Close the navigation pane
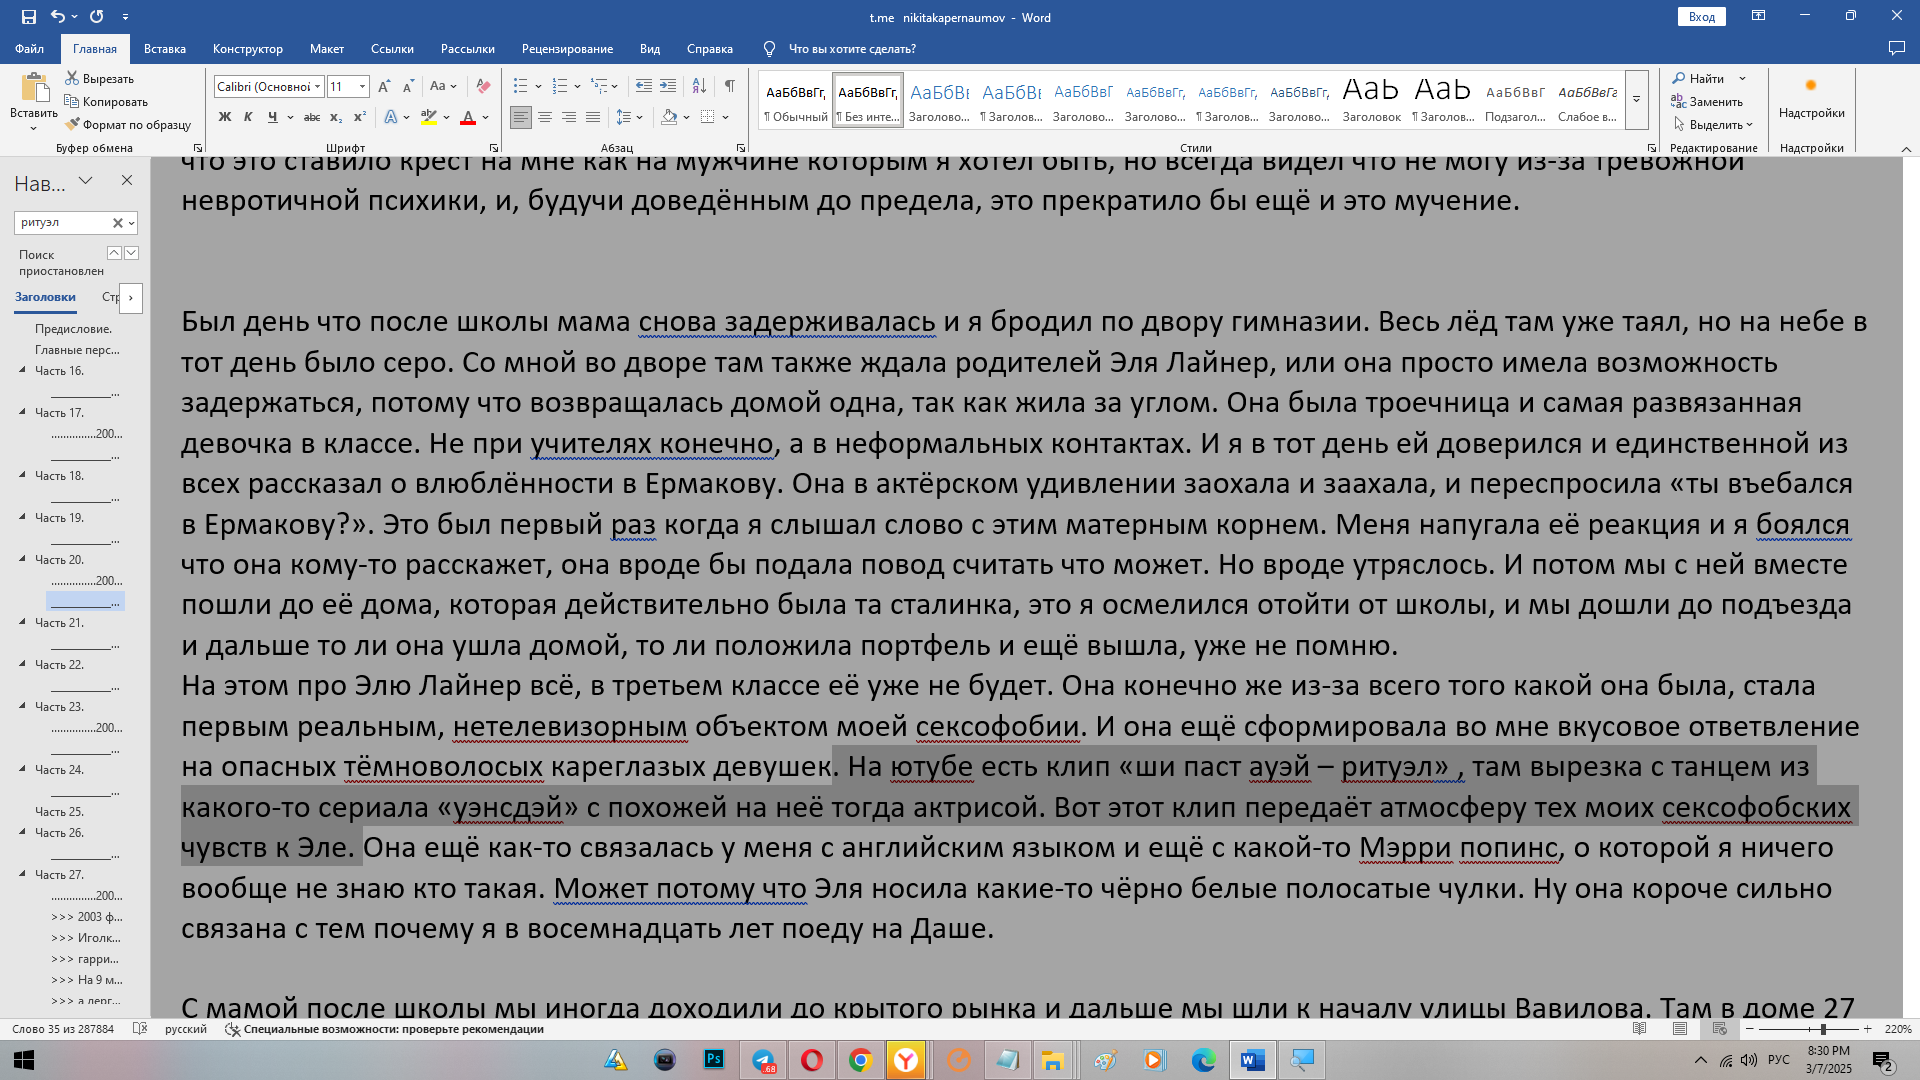Viewport: 1920px width, 1080px height. pyautogui.click(x=127, y=181)
